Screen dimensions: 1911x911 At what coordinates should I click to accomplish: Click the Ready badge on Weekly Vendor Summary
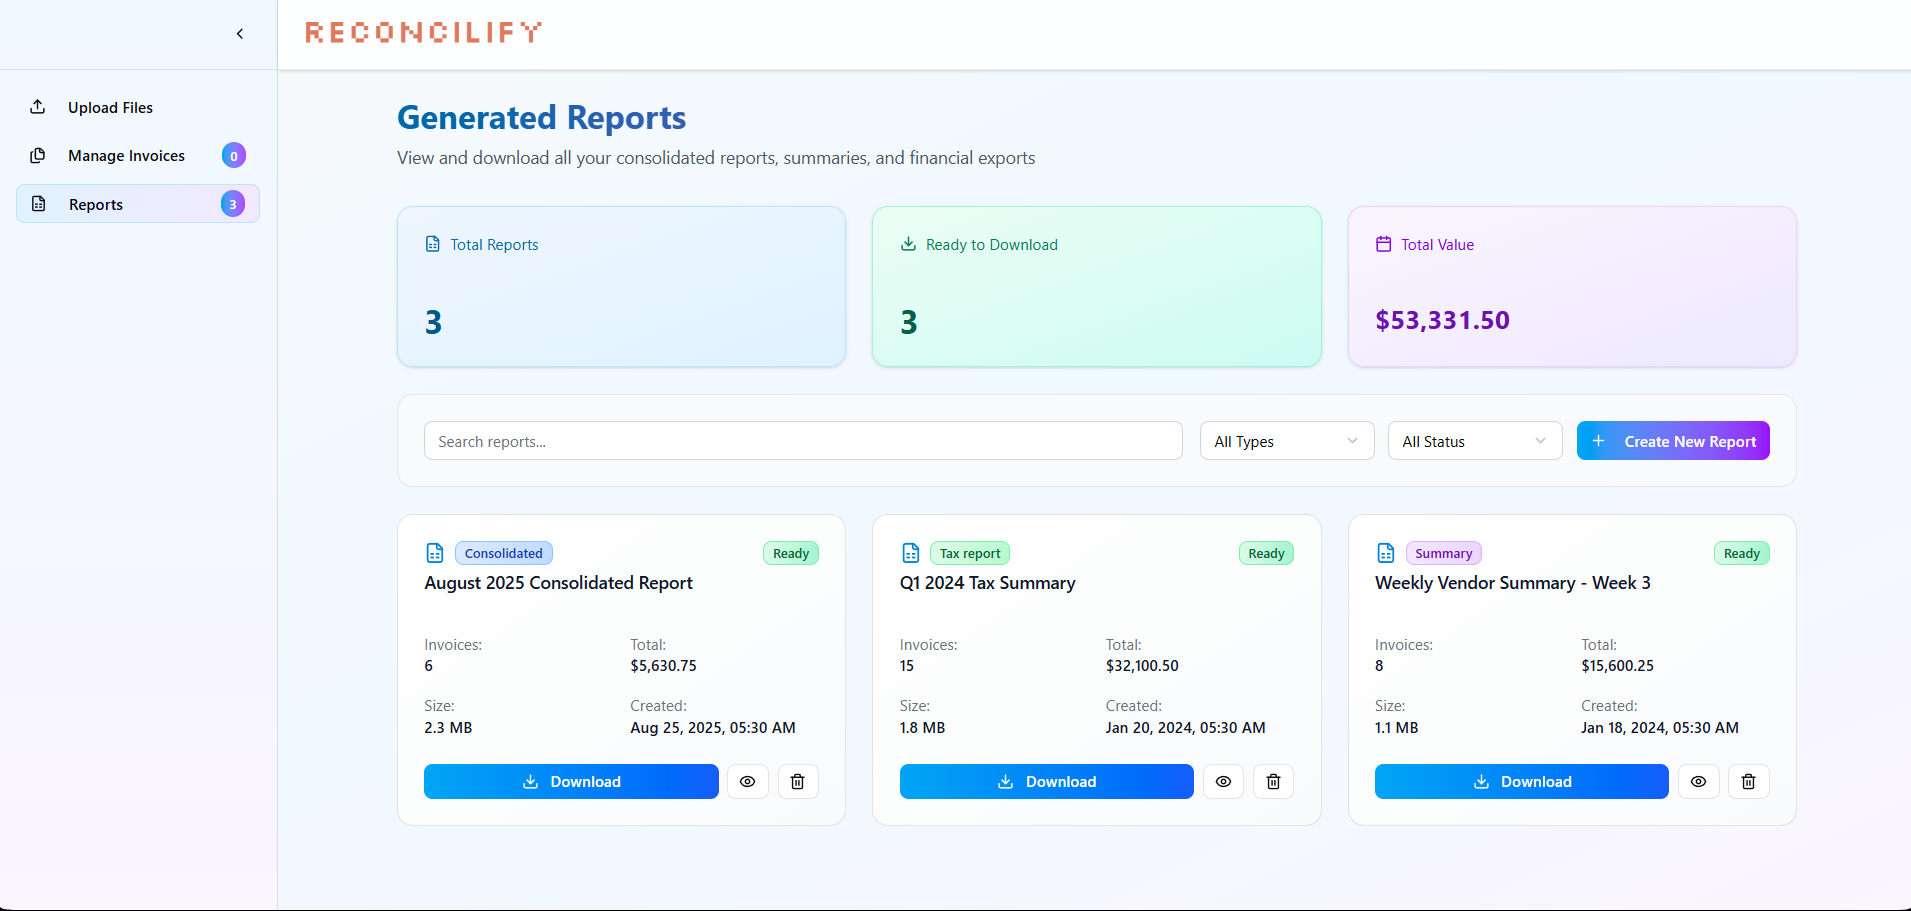coord(1742,553)
